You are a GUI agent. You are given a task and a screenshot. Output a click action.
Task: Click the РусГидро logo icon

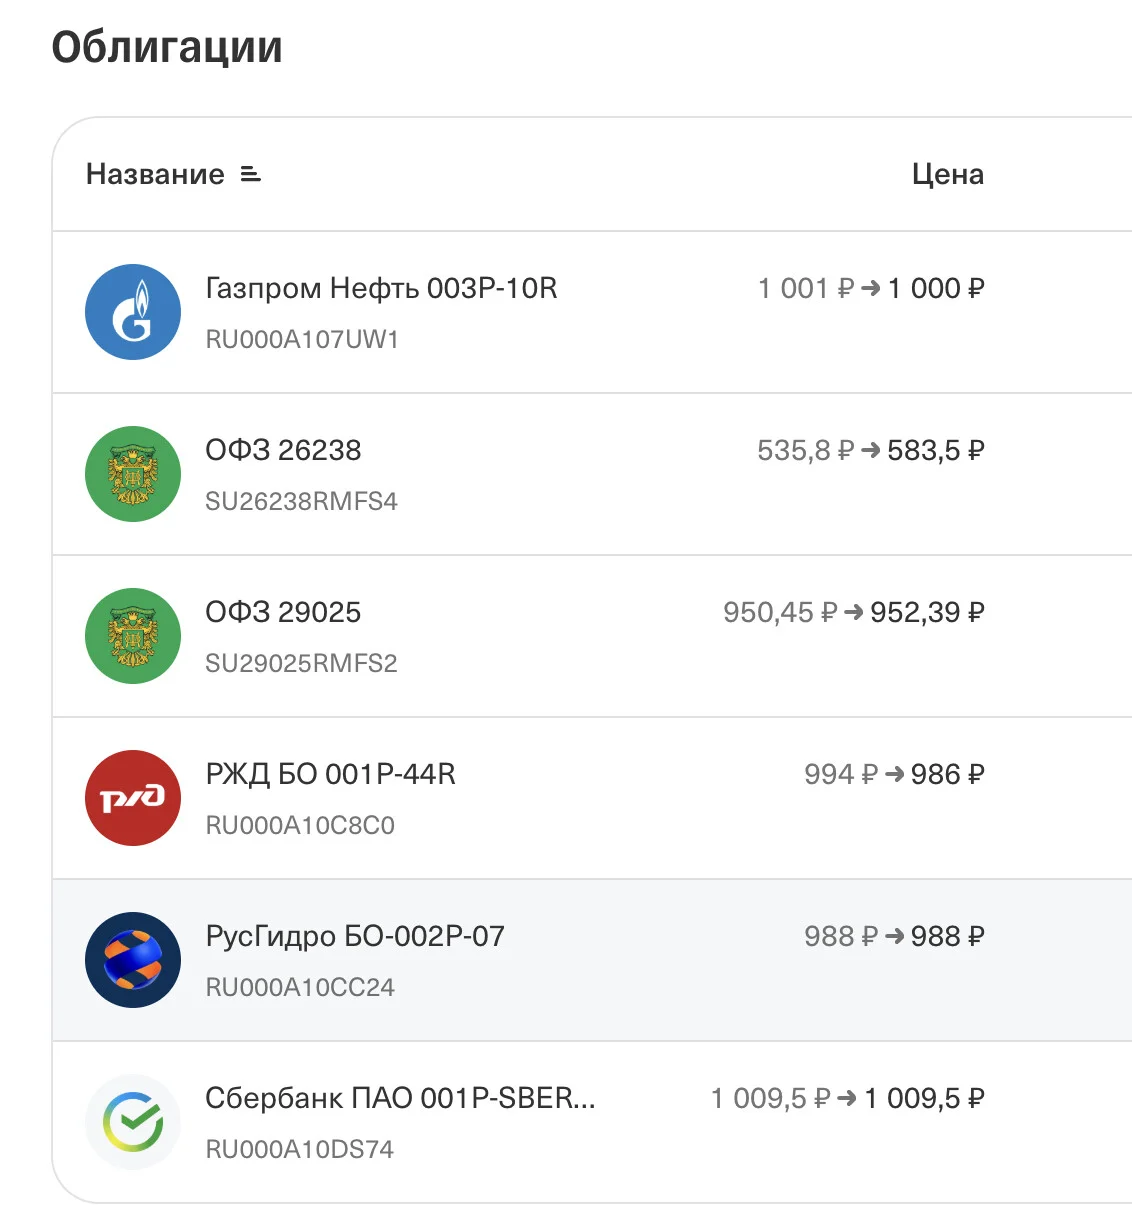tap(133, 960)
